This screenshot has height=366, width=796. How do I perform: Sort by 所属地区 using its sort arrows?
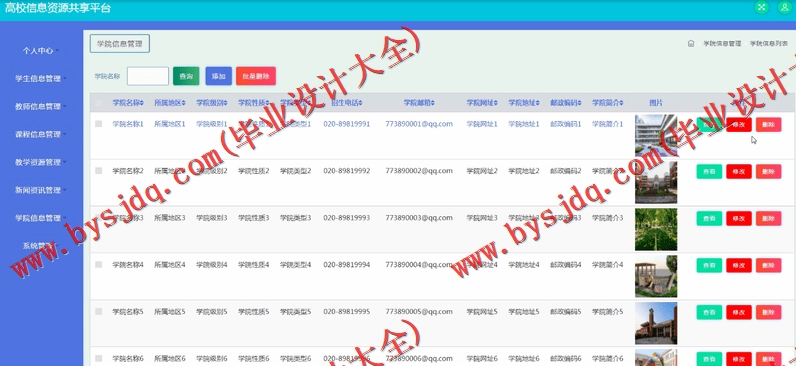(184, 103)
